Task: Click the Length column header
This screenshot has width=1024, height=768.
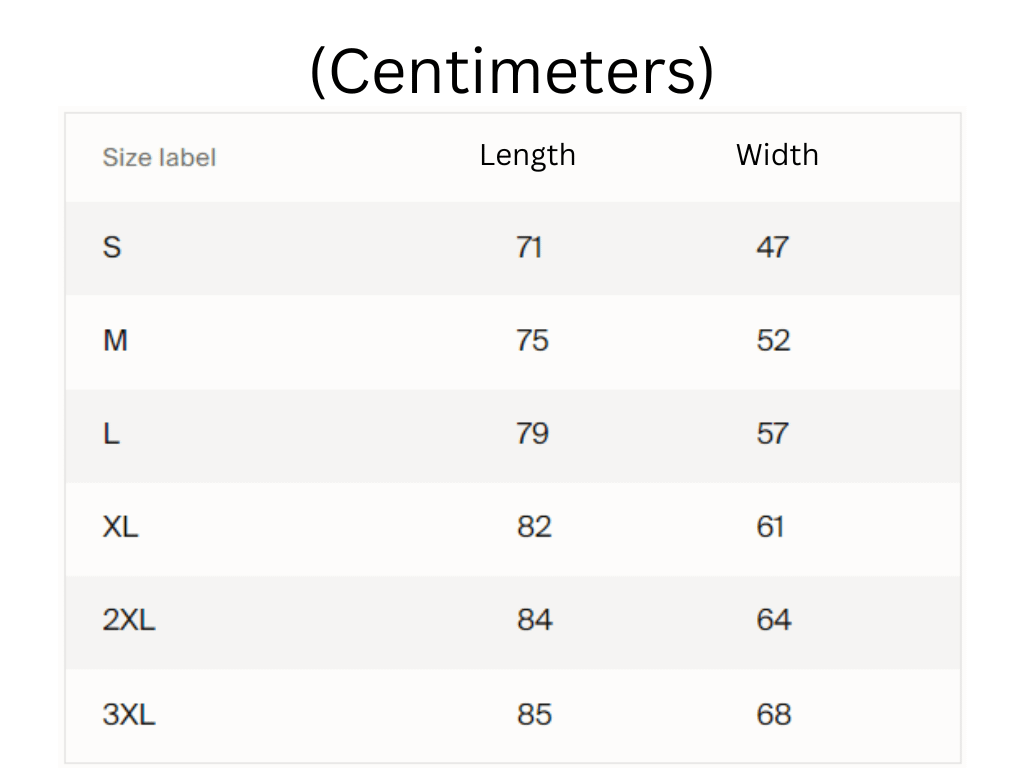Action: pos(527,155)
